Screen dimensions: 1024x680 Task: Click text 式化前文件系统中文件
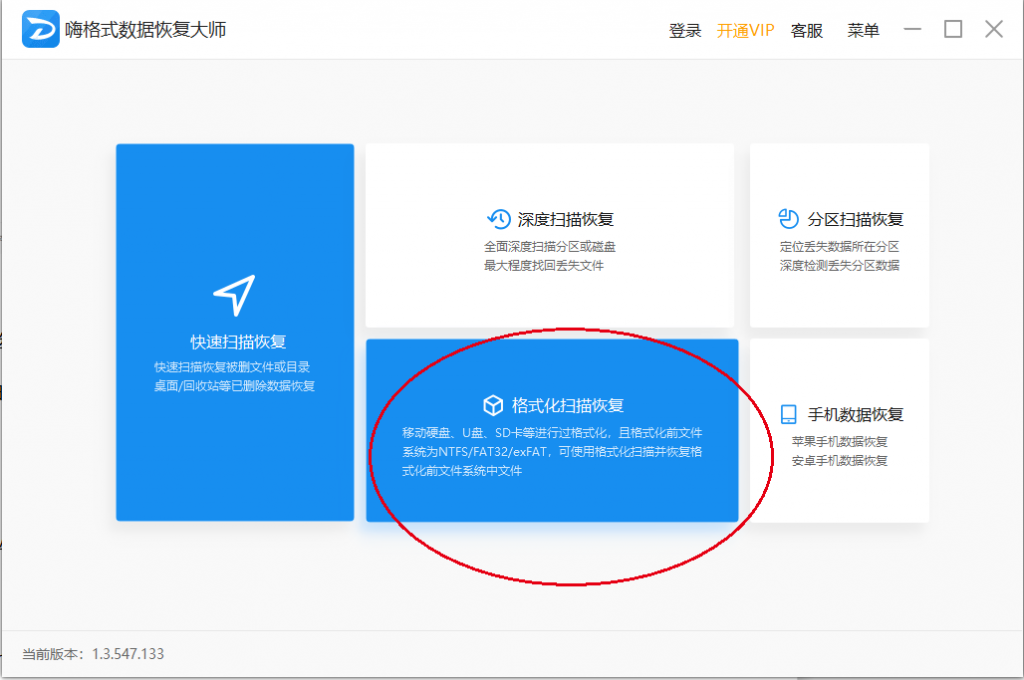[462, 470]
